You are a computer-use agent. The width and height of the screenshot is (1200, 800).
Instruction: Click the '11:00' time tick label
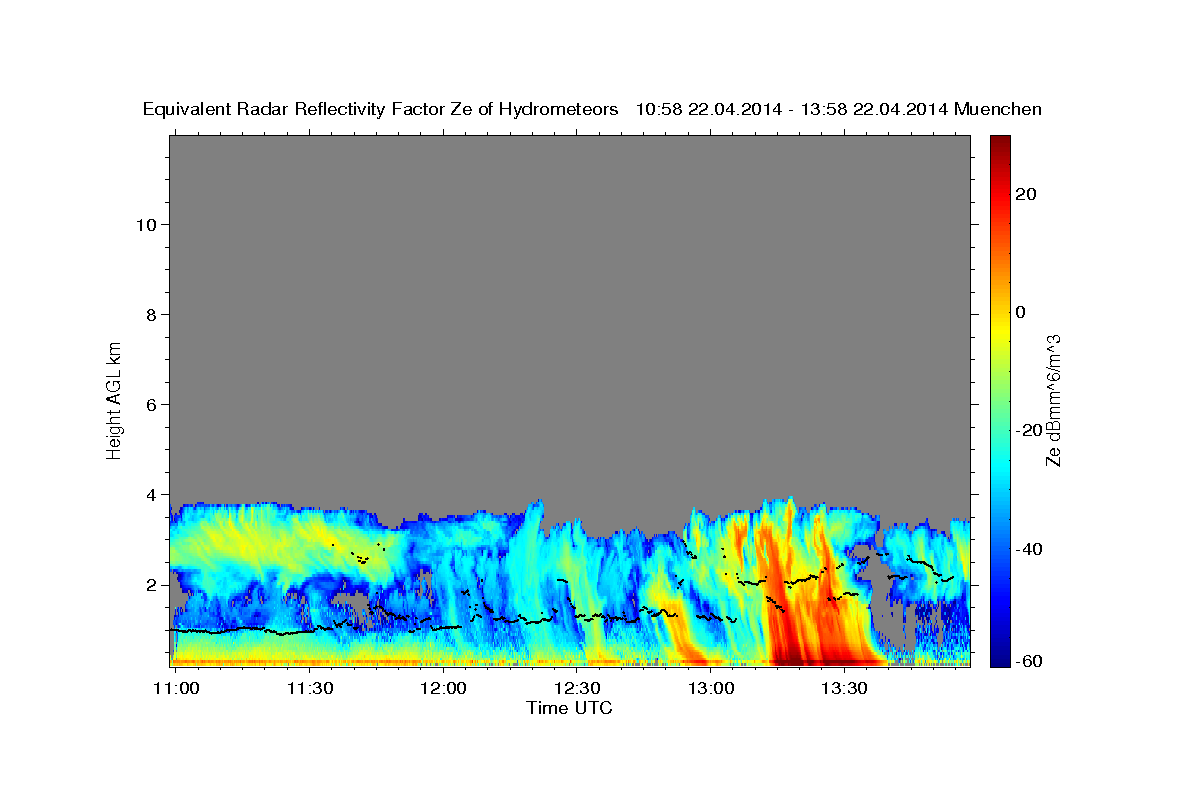pos(177,688)
